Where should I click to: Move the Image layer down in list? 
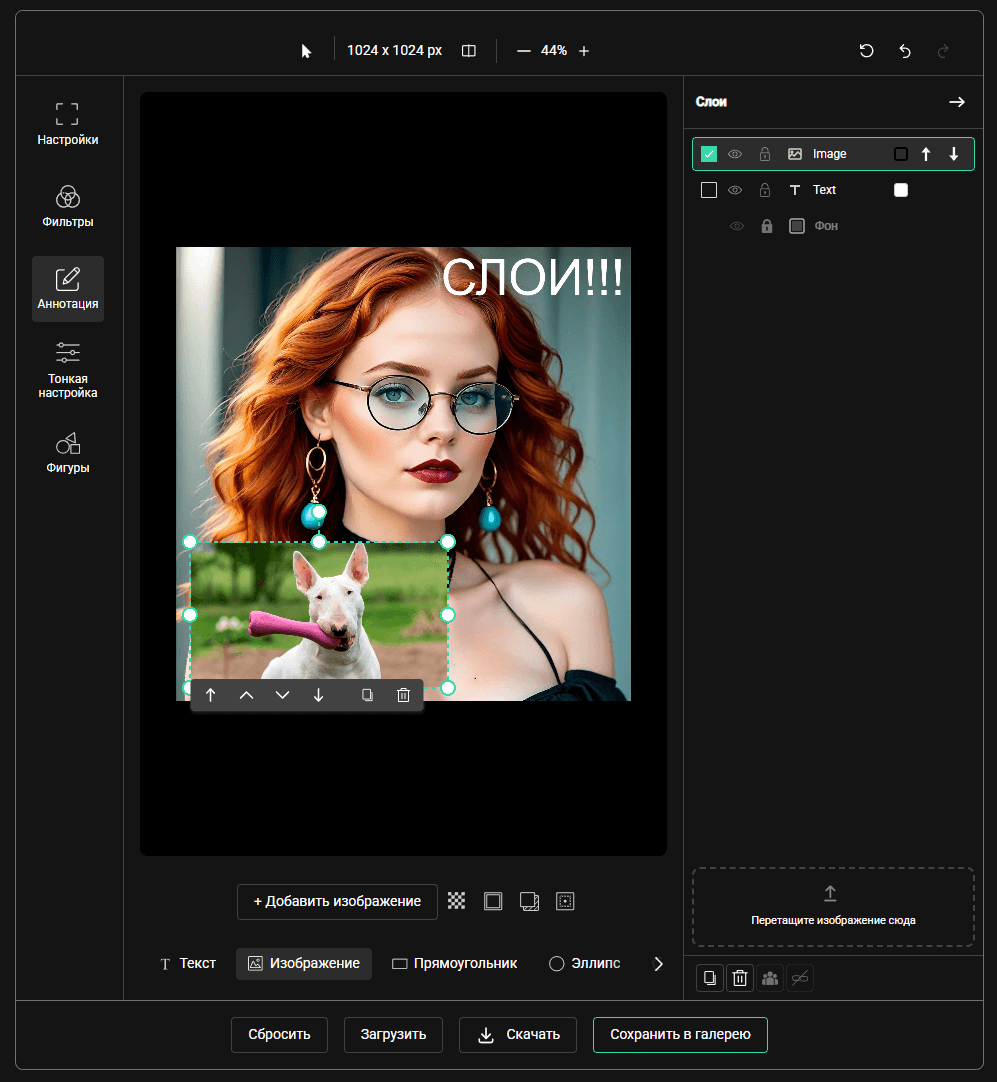(x=954, y=154)
